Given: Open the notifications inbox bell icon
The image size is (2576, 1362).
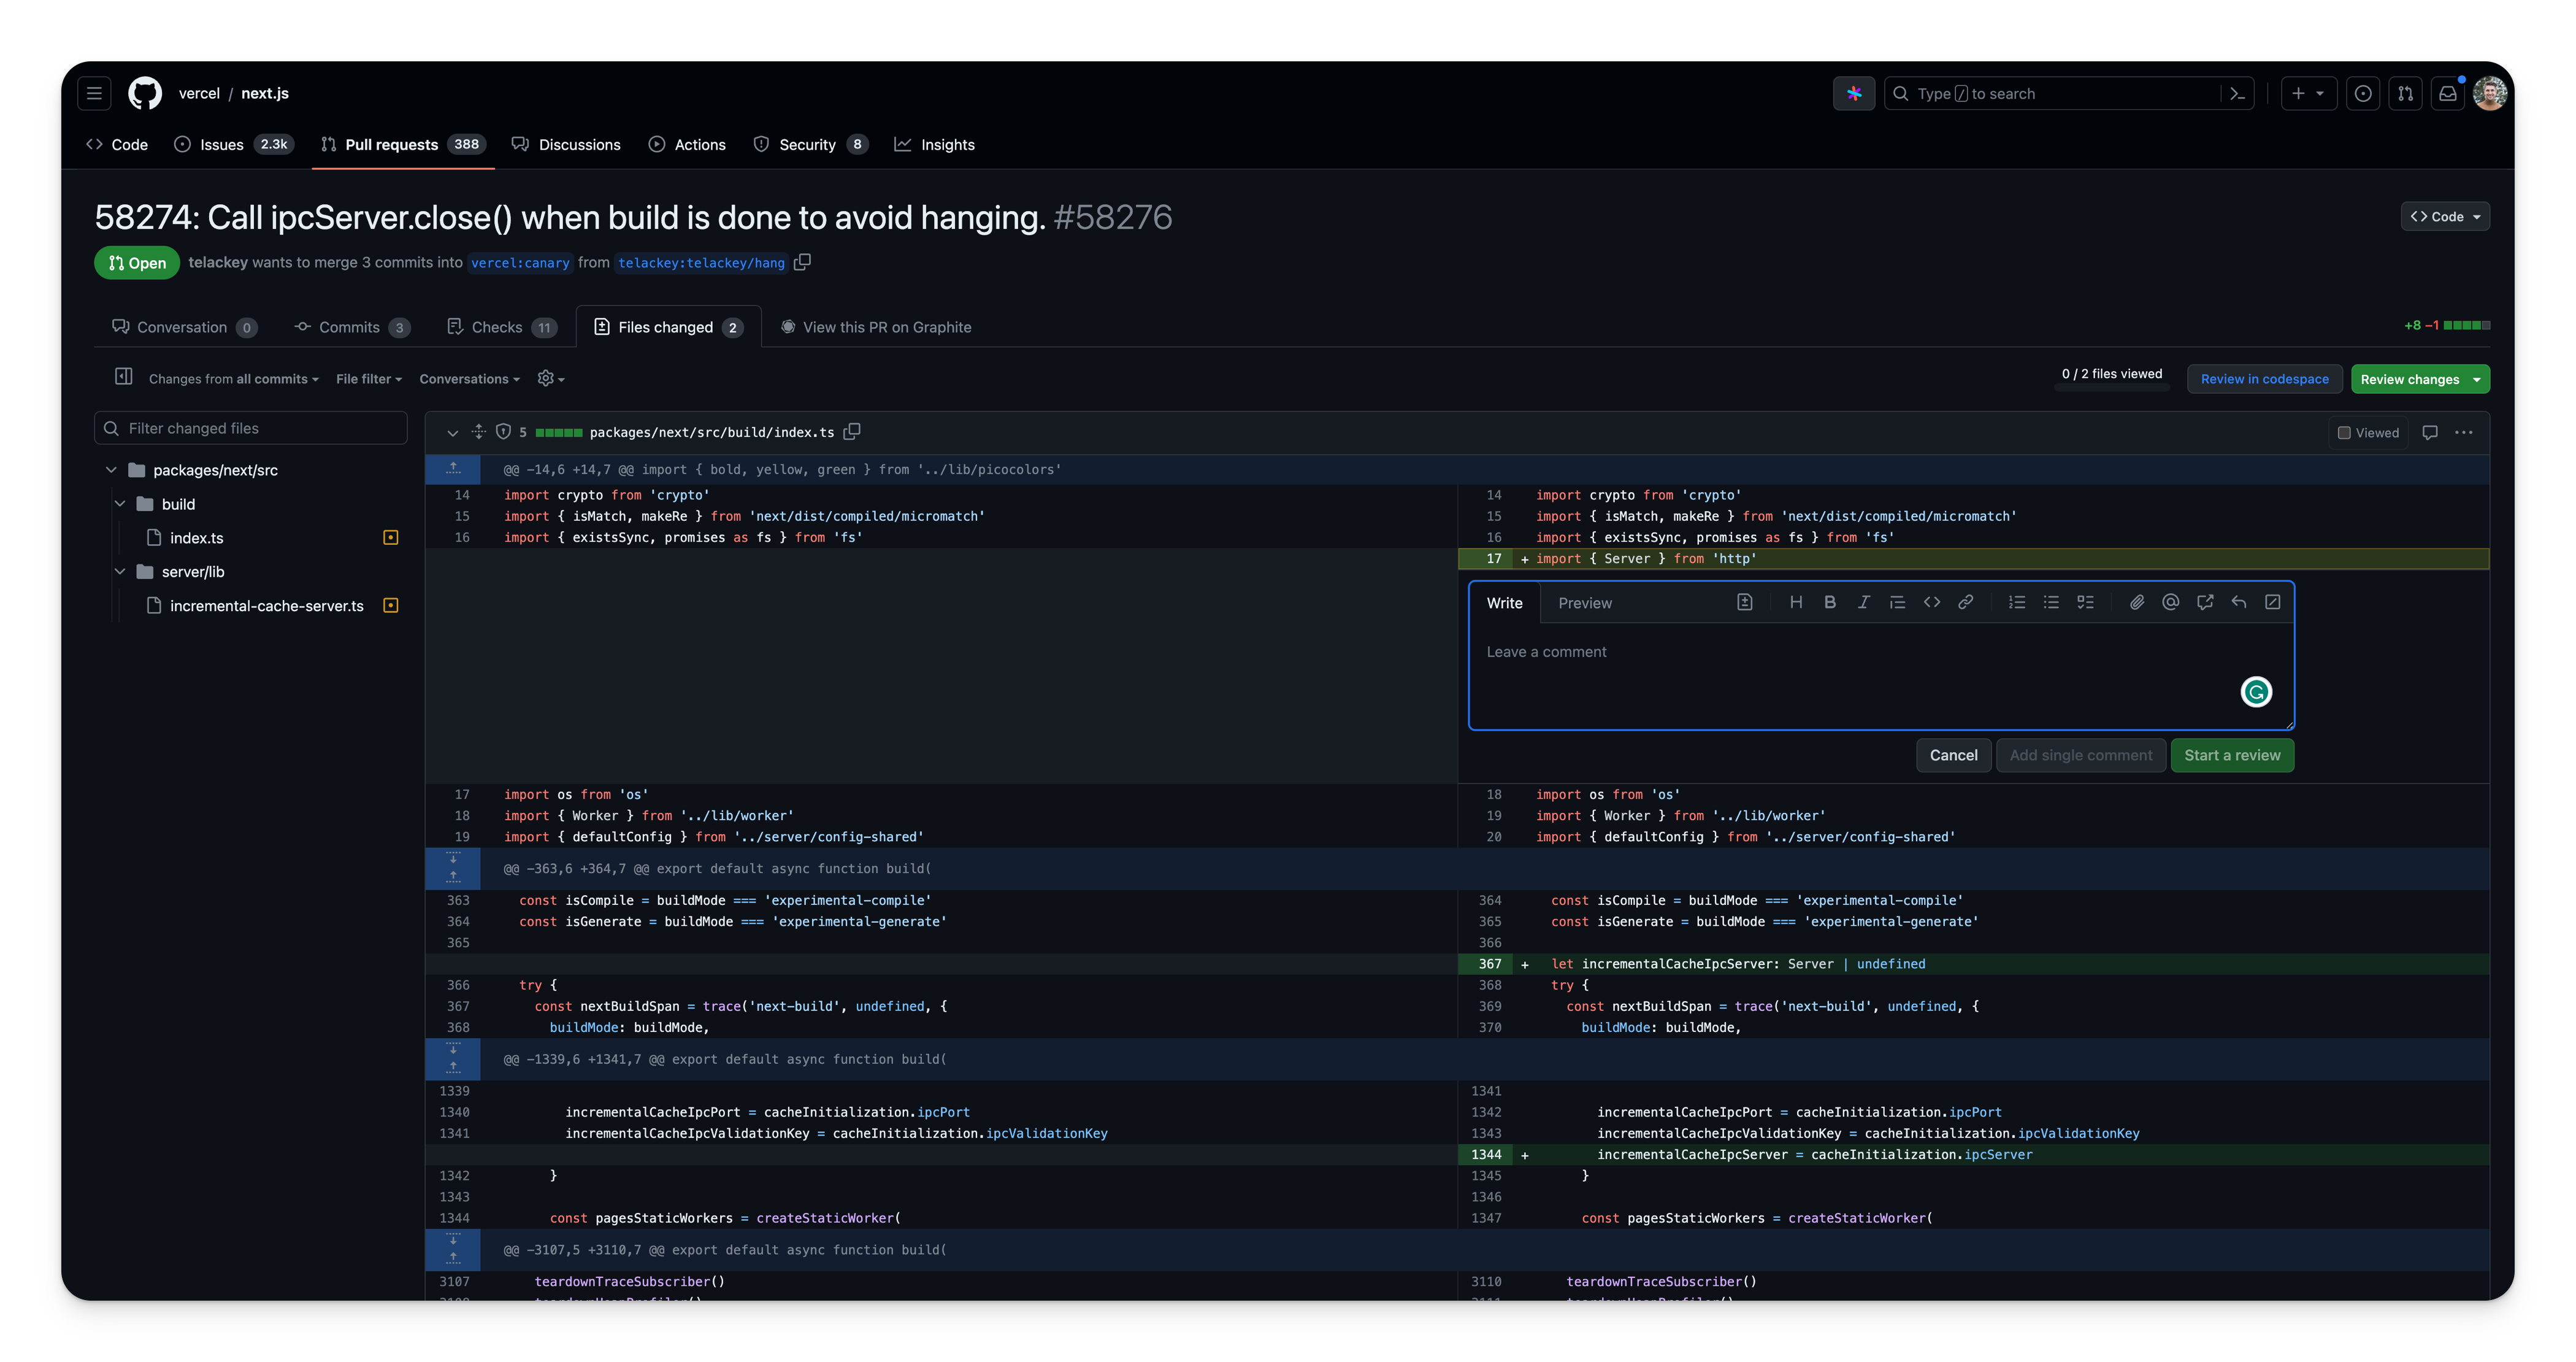Looking at the screenshot, I should (x=2448, y=93).
